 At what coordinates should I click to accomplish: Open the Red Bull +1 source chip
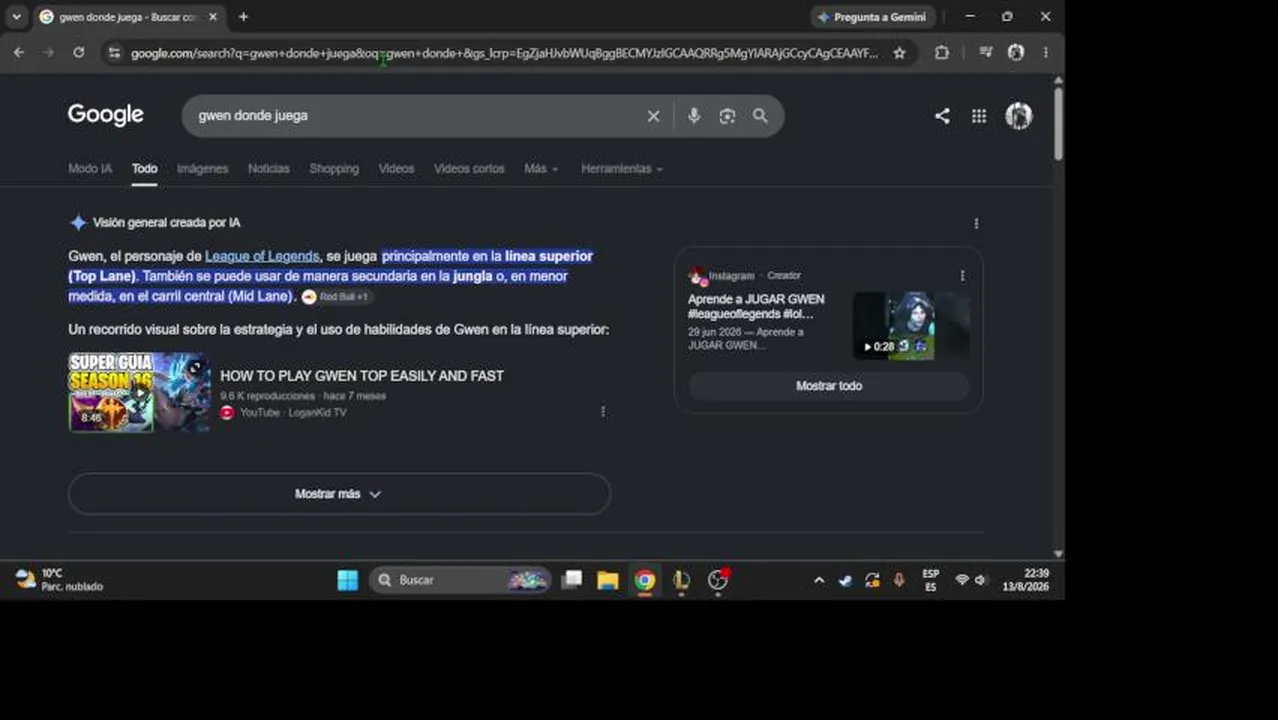(x=337, y=297)
